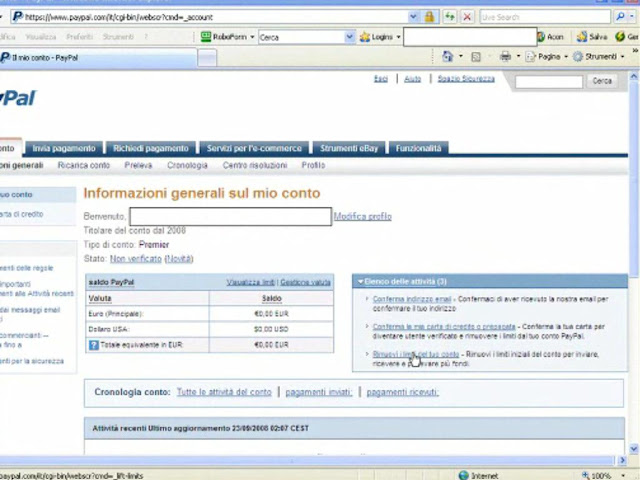640x480 pixels.
Task: Click the horizontal scrollbar right arrow
Action: pyautogui.click(x=622, y=460)
